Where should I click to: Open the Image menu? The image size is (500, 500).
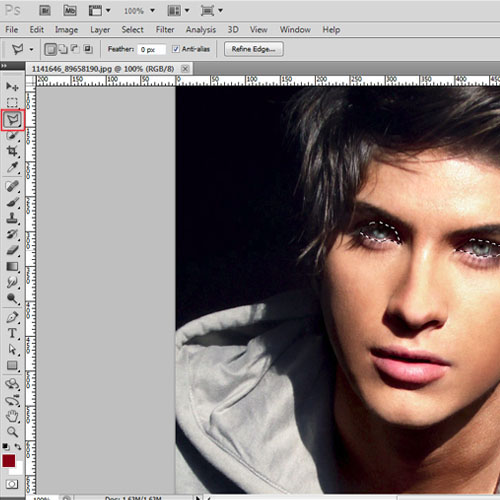click(66, 30)
